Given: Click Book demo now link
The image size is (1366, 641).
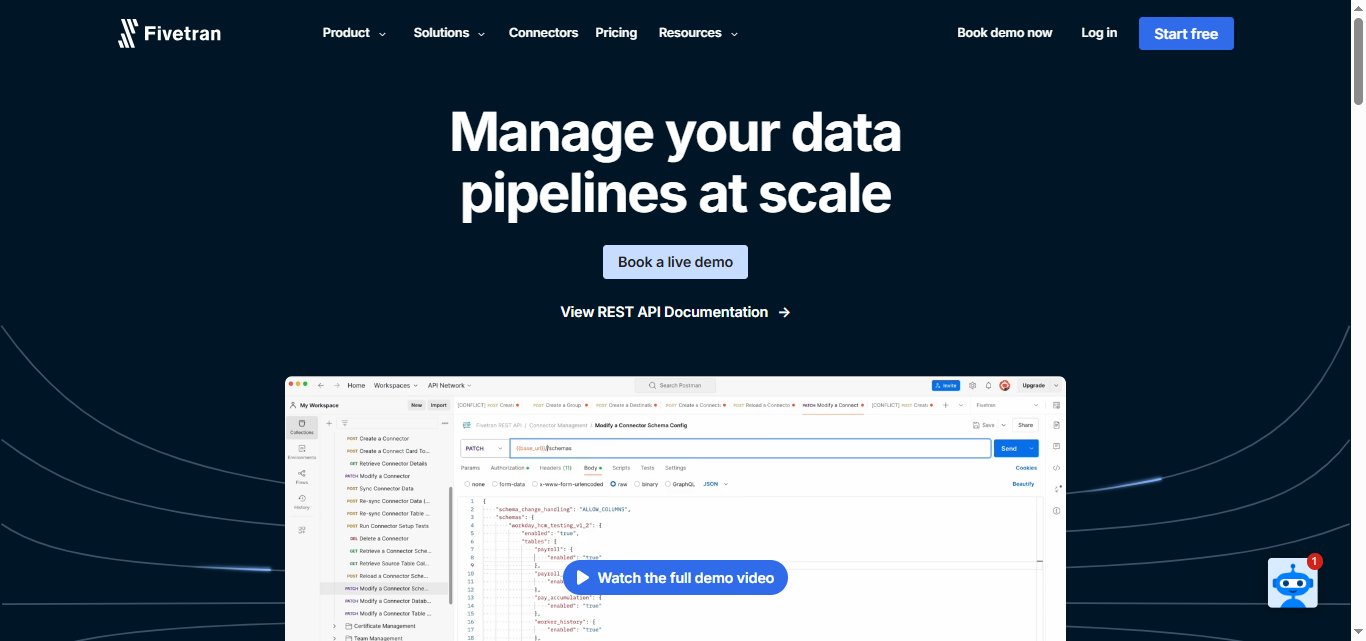Looking at the screenshot, I should [x=1004, y=33].
